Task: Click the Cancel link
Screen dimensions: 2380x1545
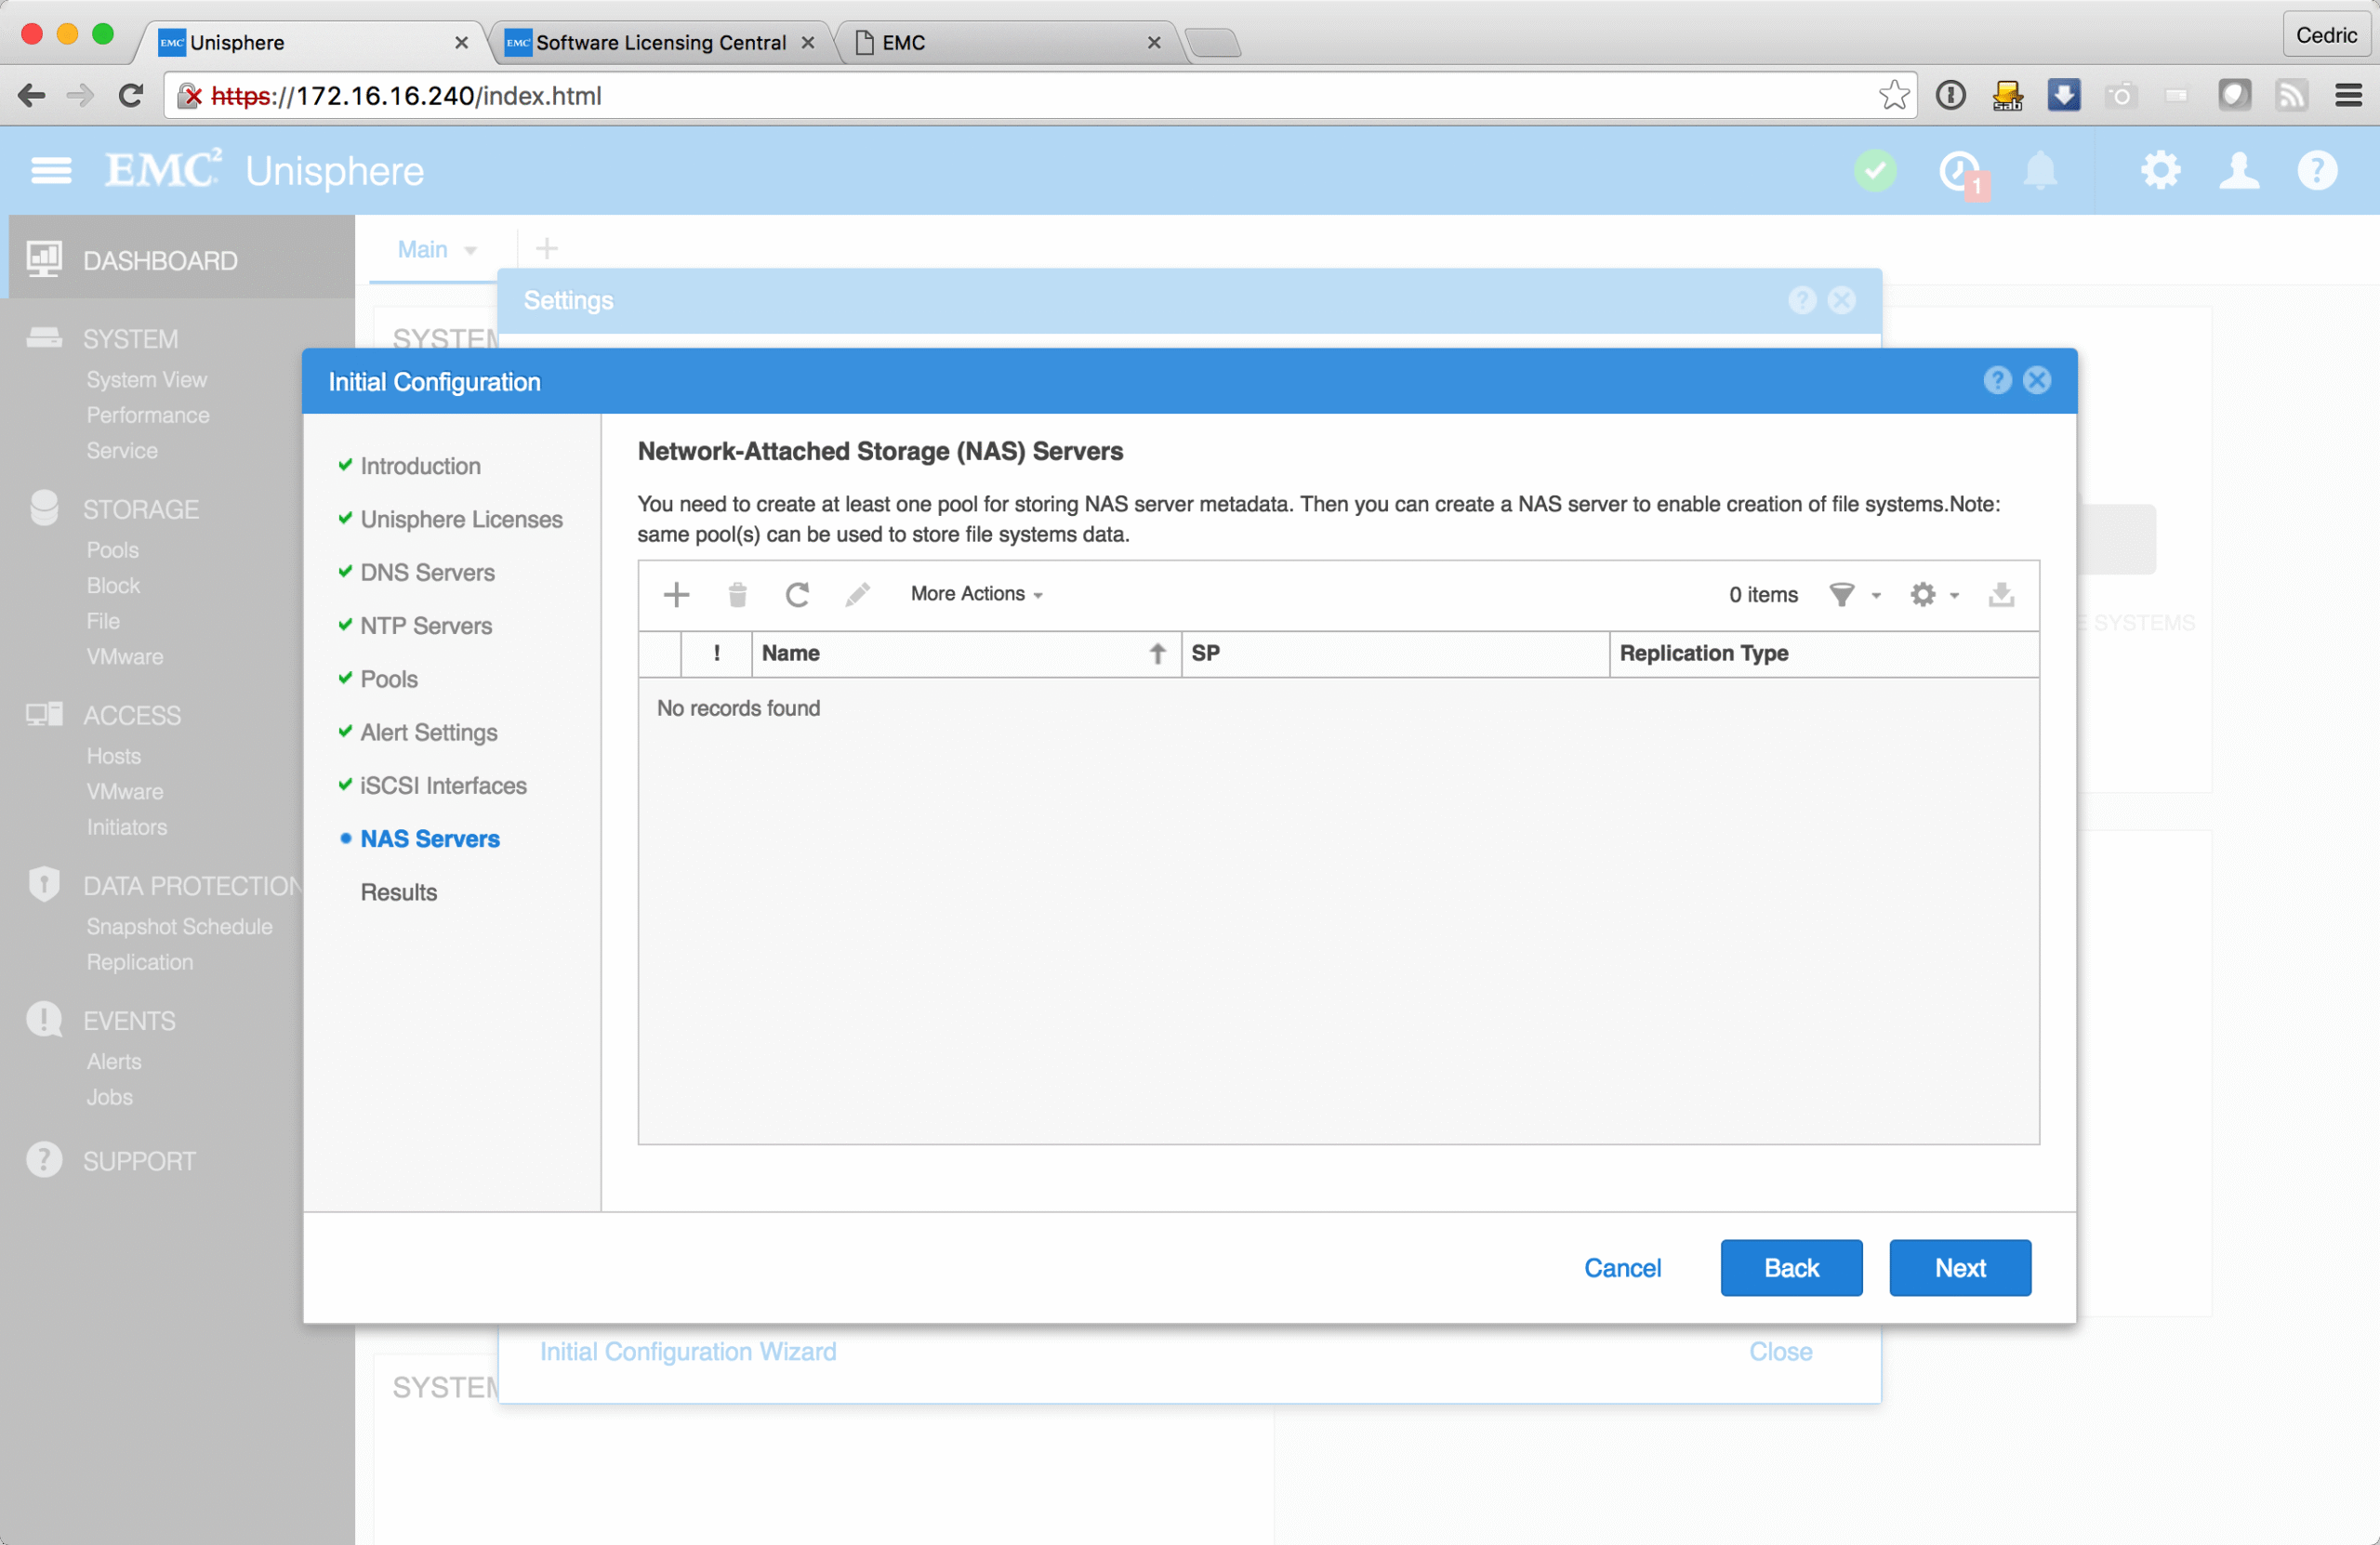Action: tap(1621, 1267)
